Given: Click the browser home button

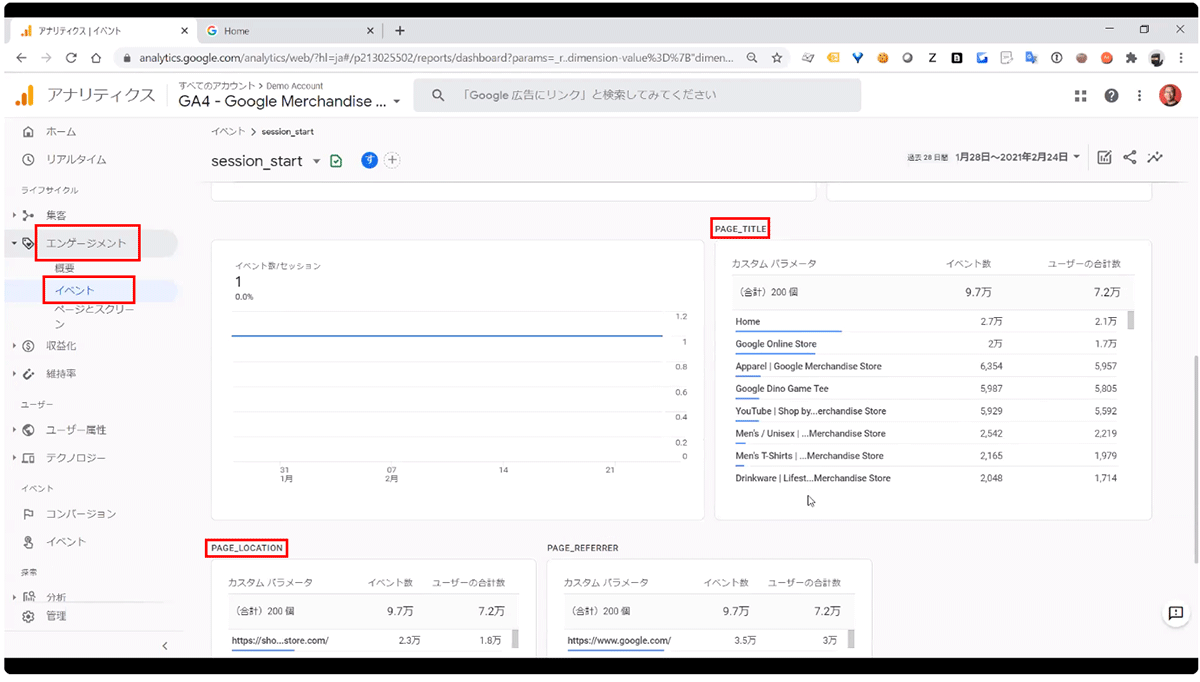Looking at the screenshot, I should pyautogui.click(x=97, y=58).
